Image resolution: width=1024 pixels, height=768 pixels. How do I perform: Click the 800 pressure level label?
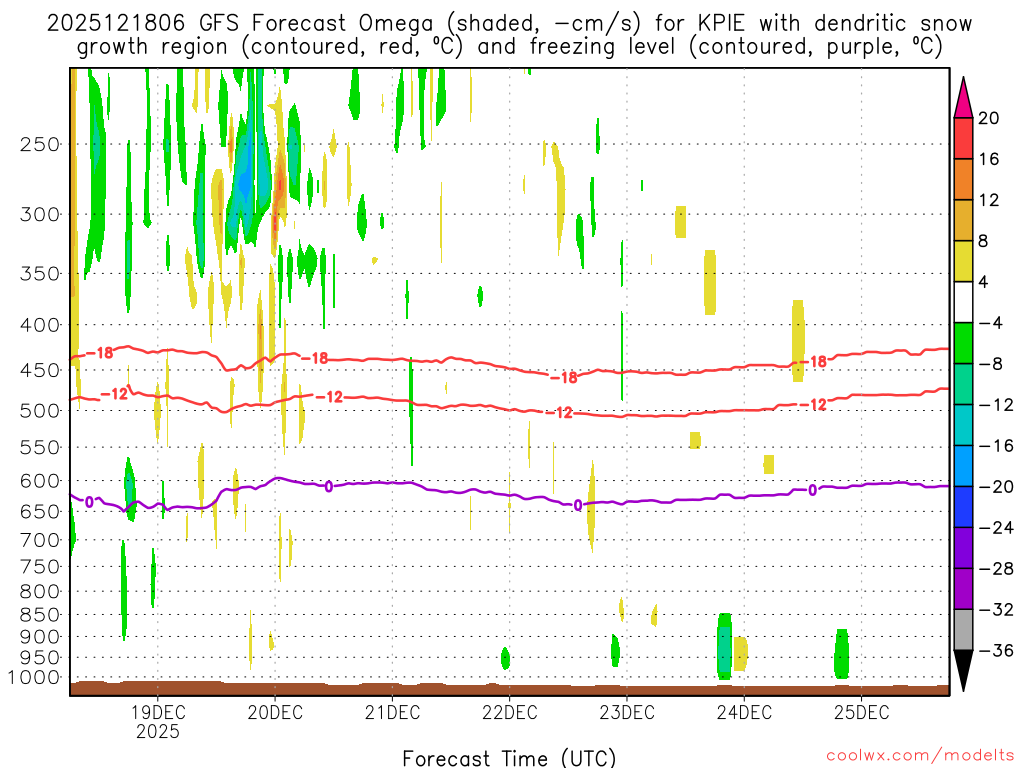[x=40, y=592]
